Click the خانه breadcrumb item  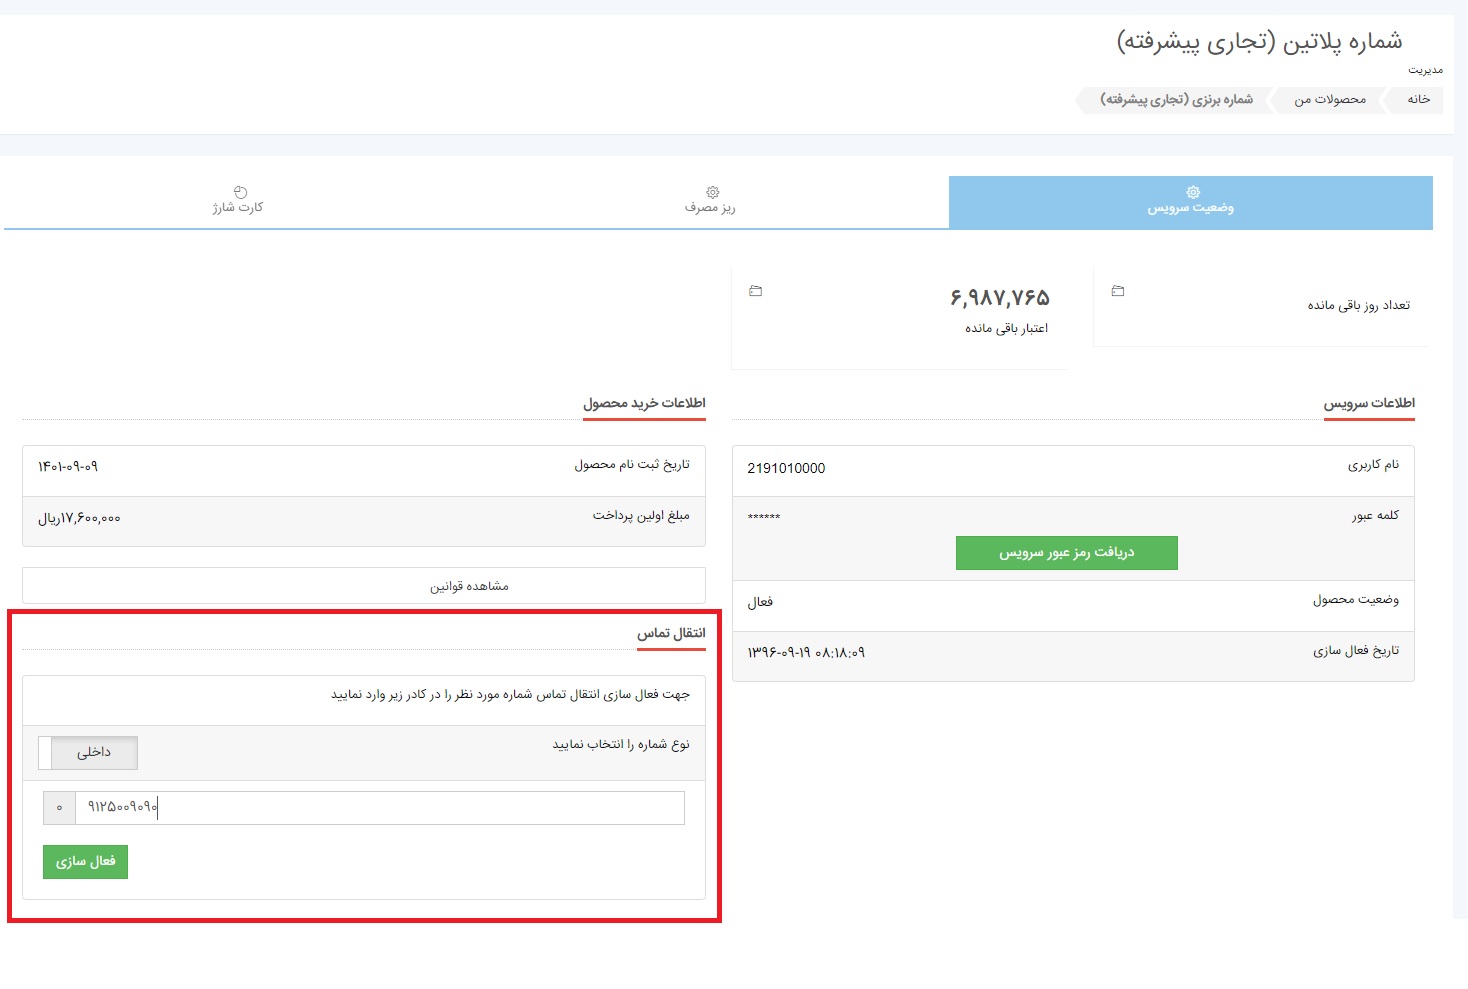(x=1418, y=100)
